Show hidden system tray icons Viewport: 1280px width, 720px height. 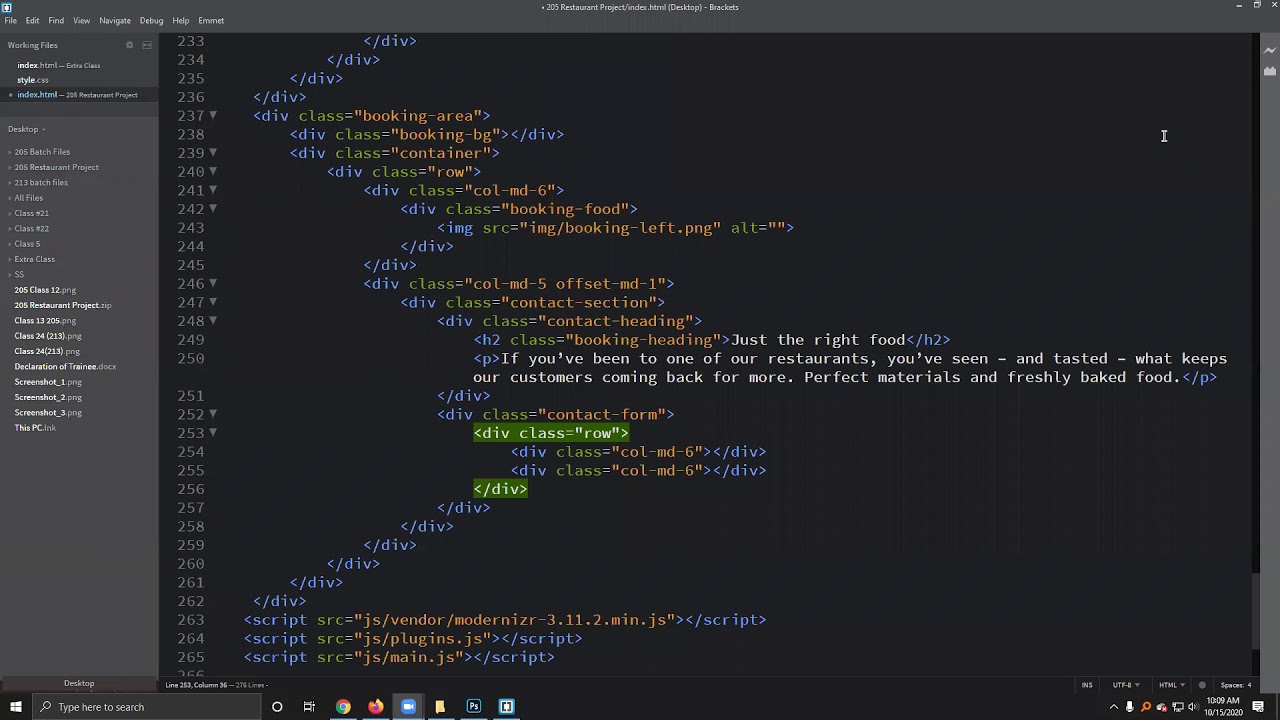click(1113, 707)
